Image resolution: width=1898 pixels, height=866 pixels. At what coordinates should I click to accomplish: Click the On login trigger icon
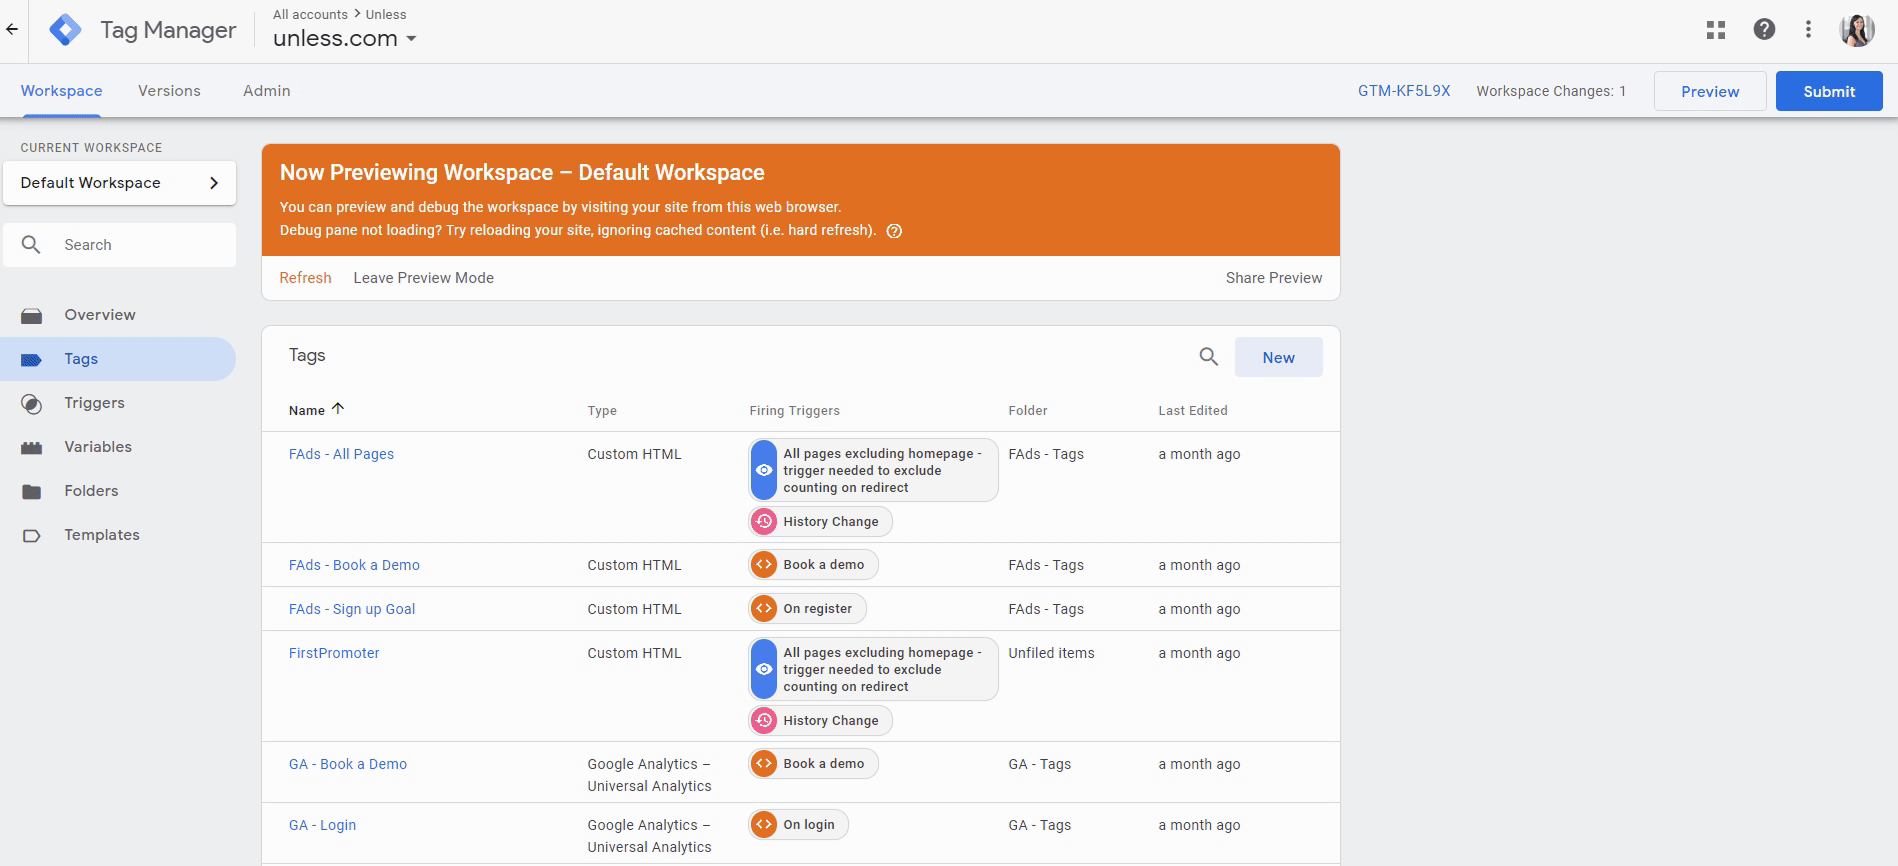coord(764,825)
